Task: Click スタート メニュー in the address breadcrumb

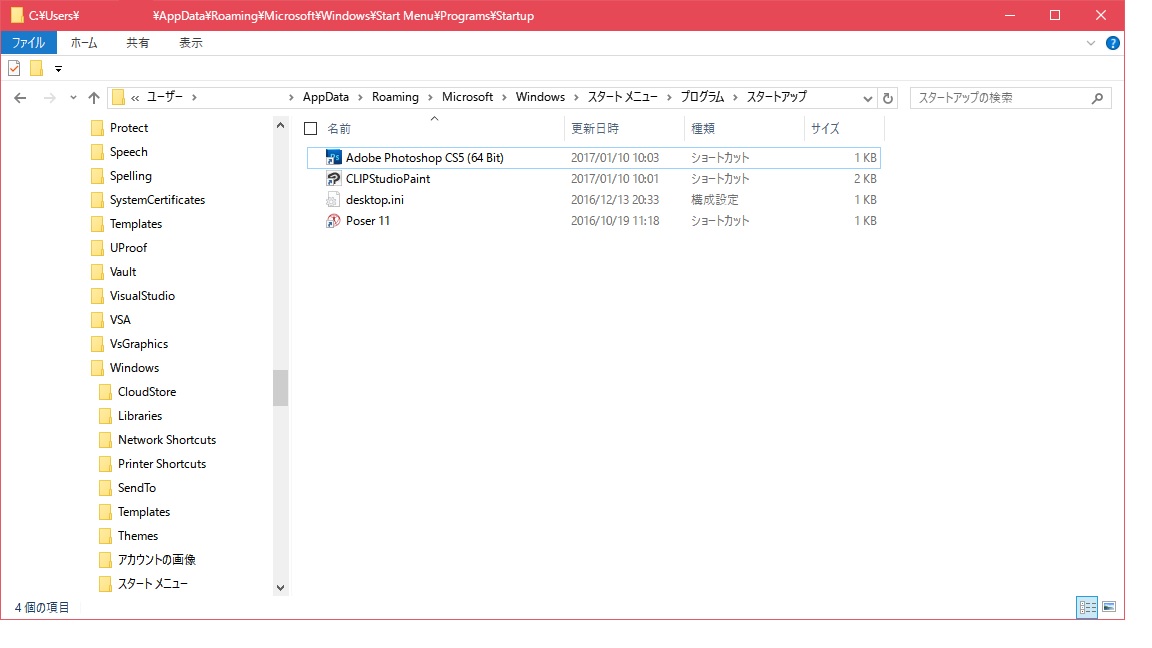Action: (622, 97)
